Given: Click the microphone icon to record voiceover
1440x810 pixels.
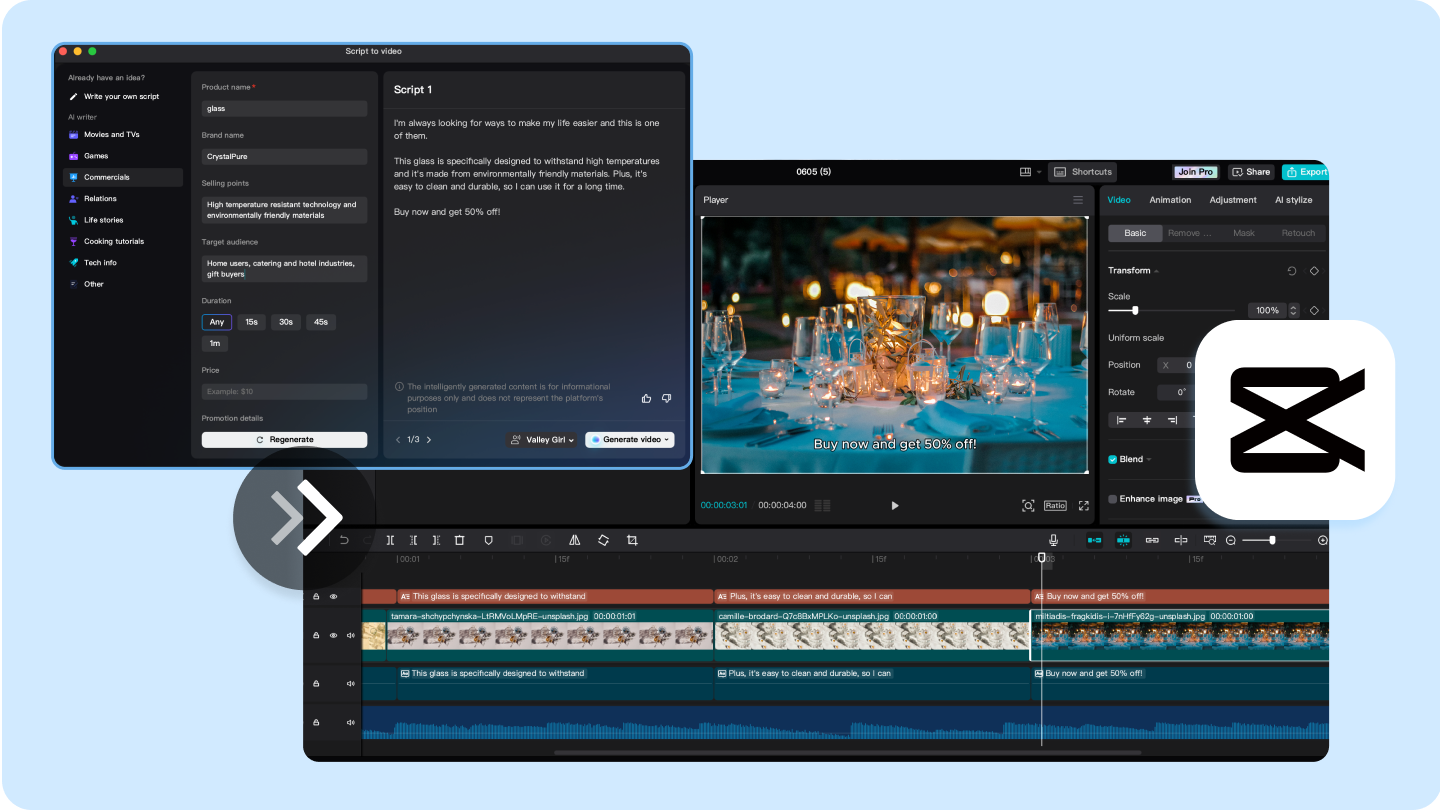Looking at the screenshot, I should (x=1053, y=540).
